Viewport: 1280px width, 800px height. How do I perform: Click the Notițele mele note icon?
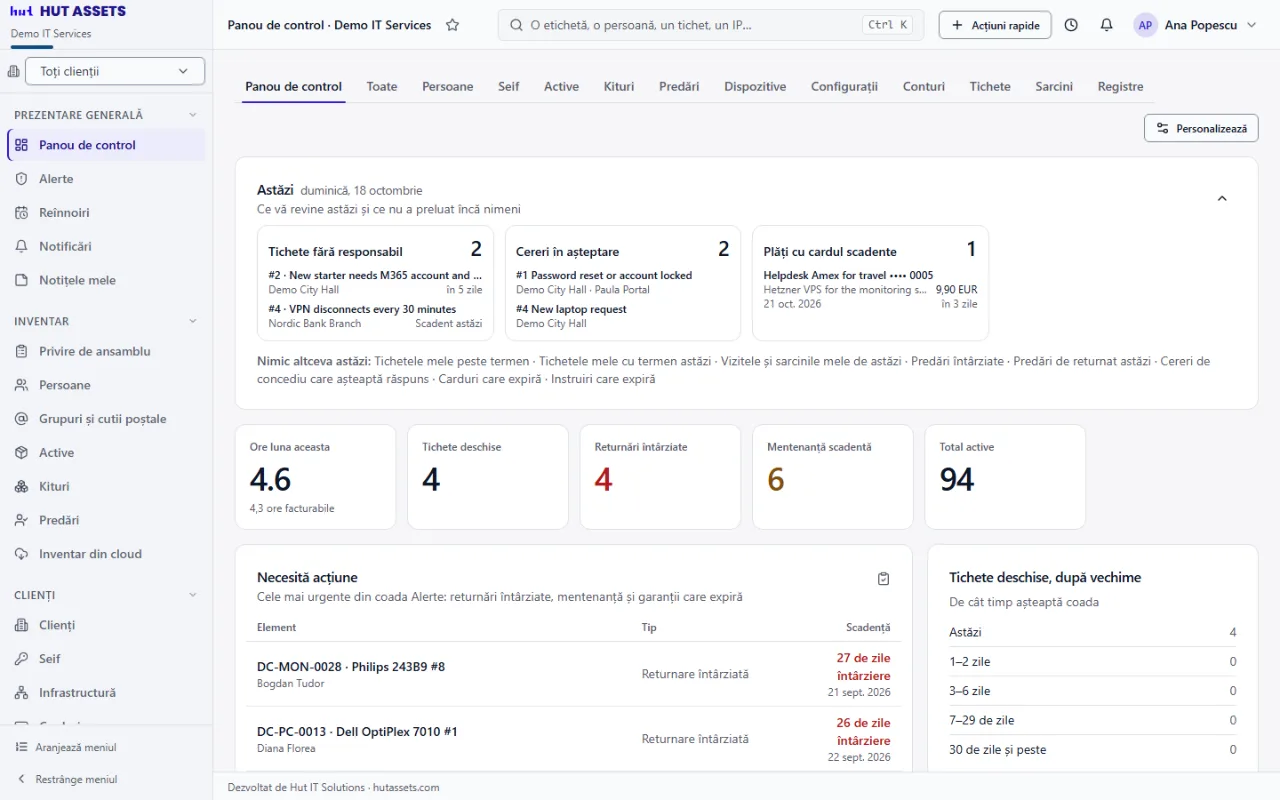click(x=21, y=281)
